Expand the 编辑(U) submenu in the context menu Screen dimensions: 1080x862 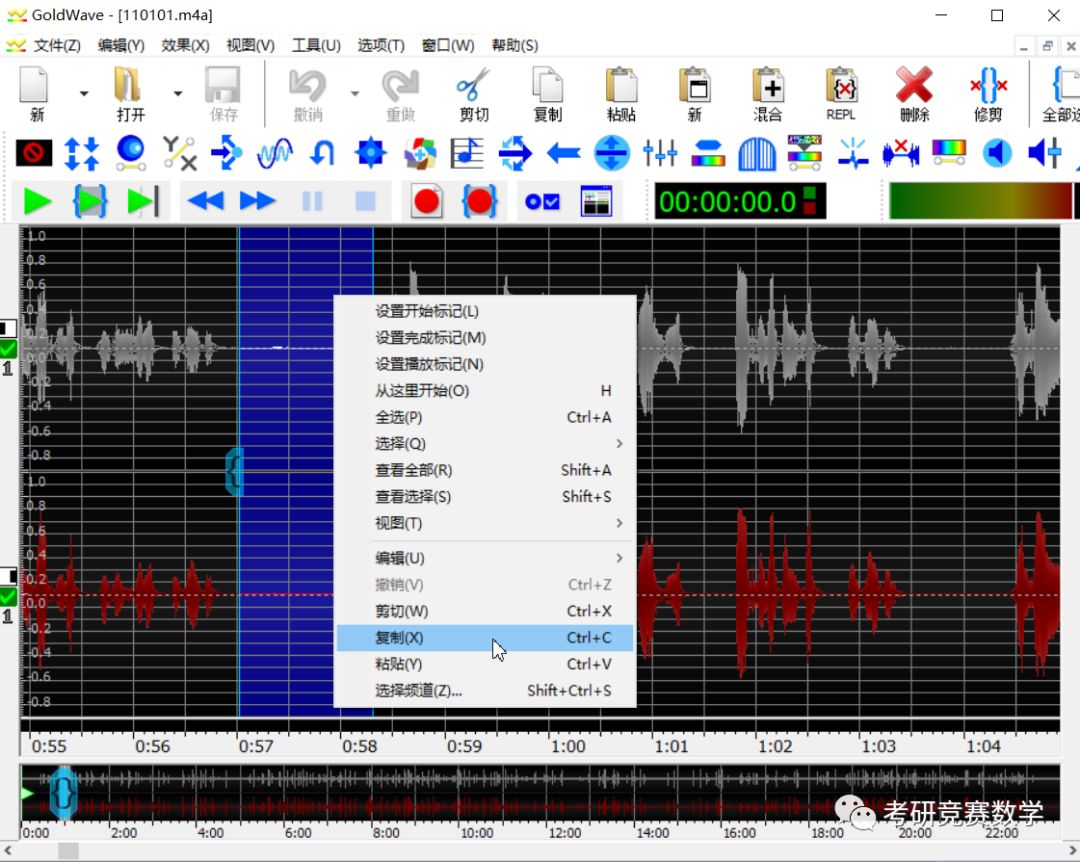485,558
